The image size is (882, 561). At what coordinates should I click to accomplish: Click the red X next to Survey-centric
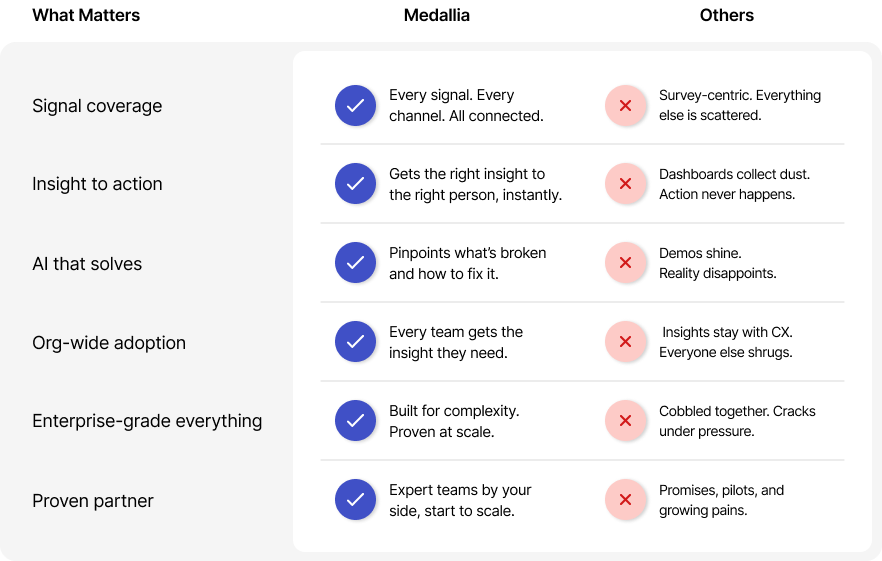point(625,105)
